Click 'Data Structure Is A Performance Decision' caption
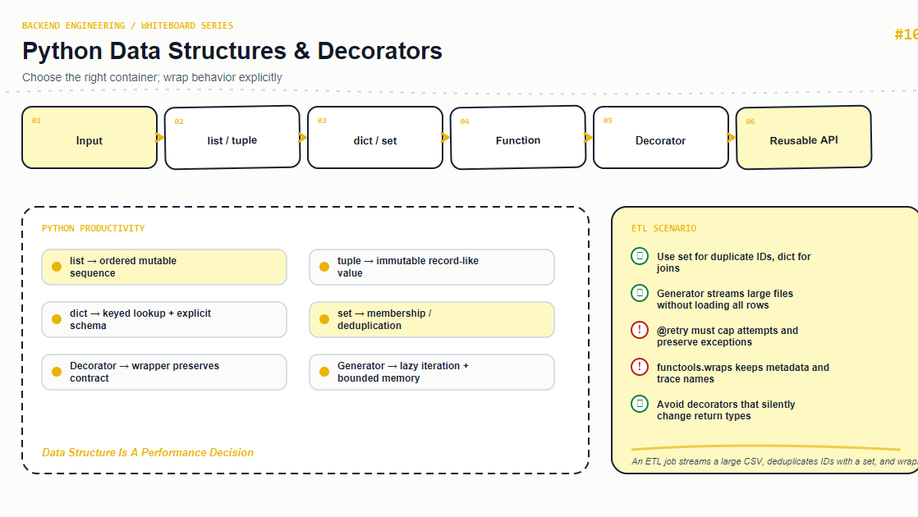The image size is (918, 517). (148, 453)
